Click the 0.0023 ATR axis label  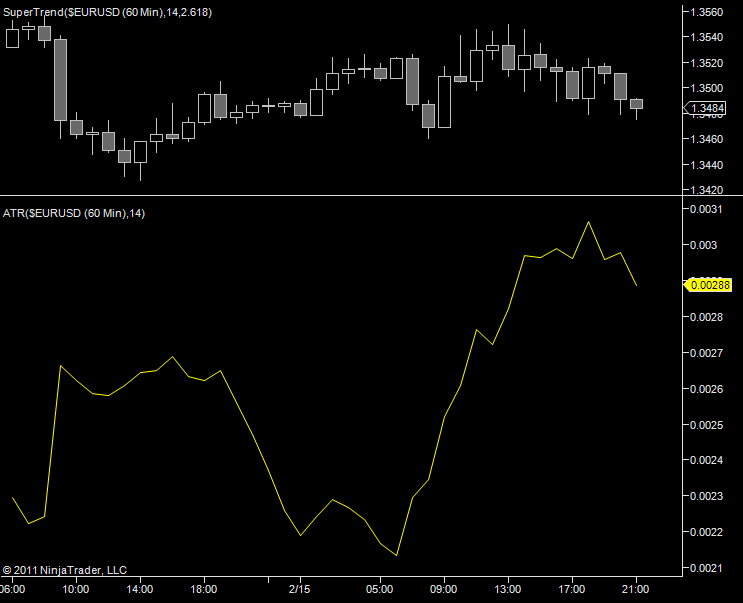707,496
